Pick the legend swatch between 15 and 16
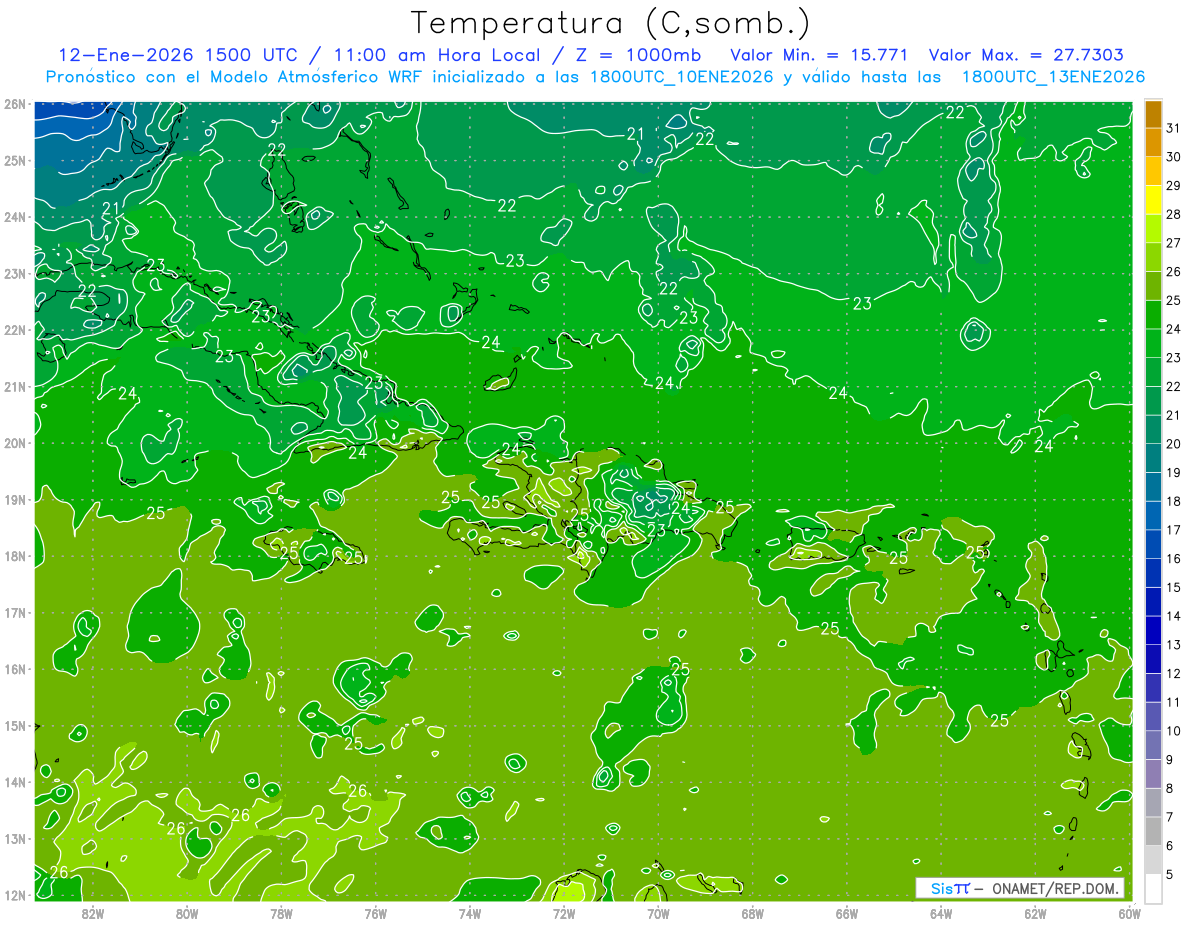This screenshot has width=1200, height=927. pyautogui.click(x=1153, y=573)
